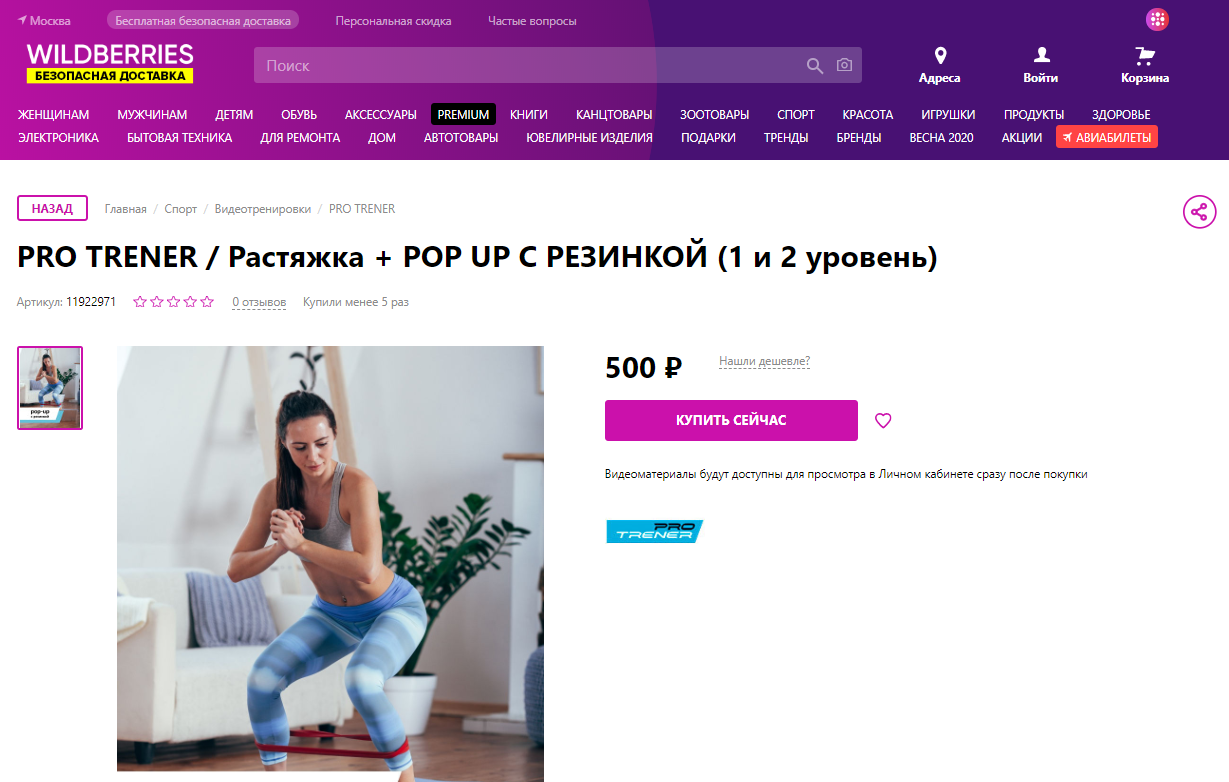Open the Корзина shopping cart

click(x=1145, y=56)
